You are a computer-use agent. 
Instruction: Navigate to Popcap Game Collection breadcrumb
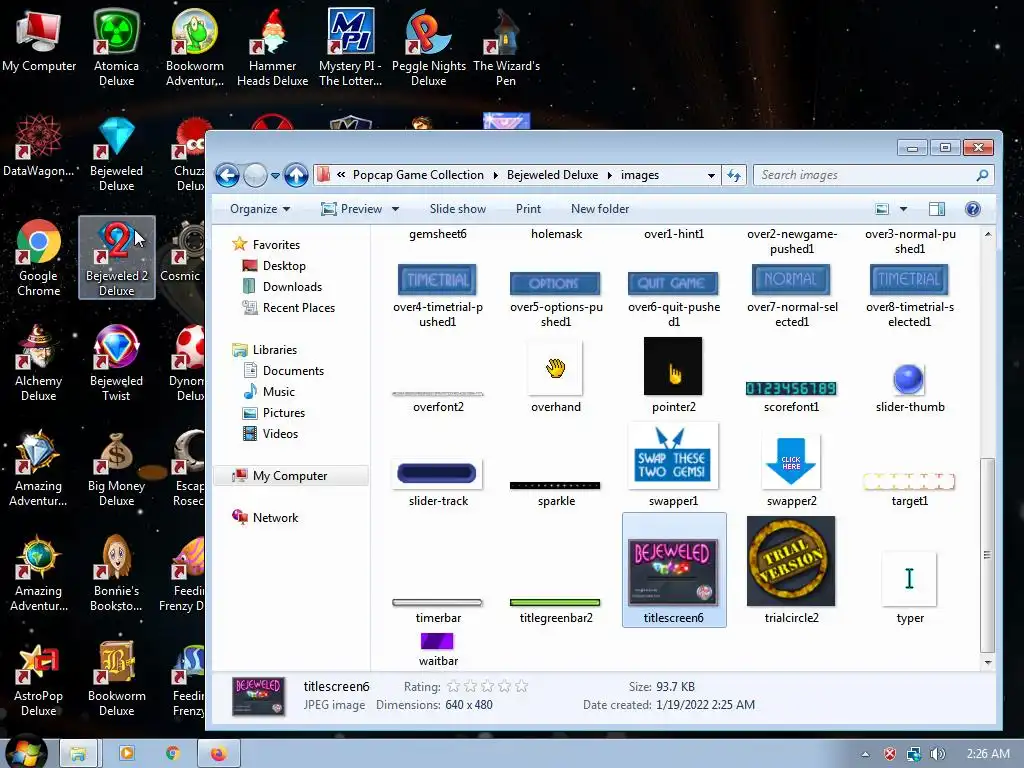coord(418,175)
